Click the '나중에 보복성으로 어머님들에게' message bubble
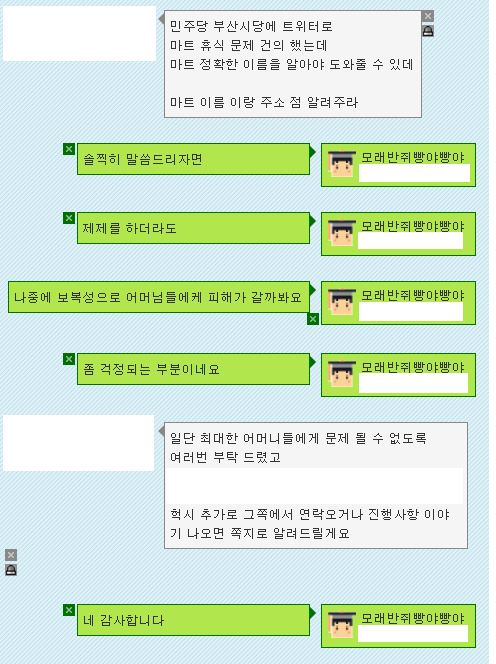This screenshot has height=664, width=496. coord(159,297)
